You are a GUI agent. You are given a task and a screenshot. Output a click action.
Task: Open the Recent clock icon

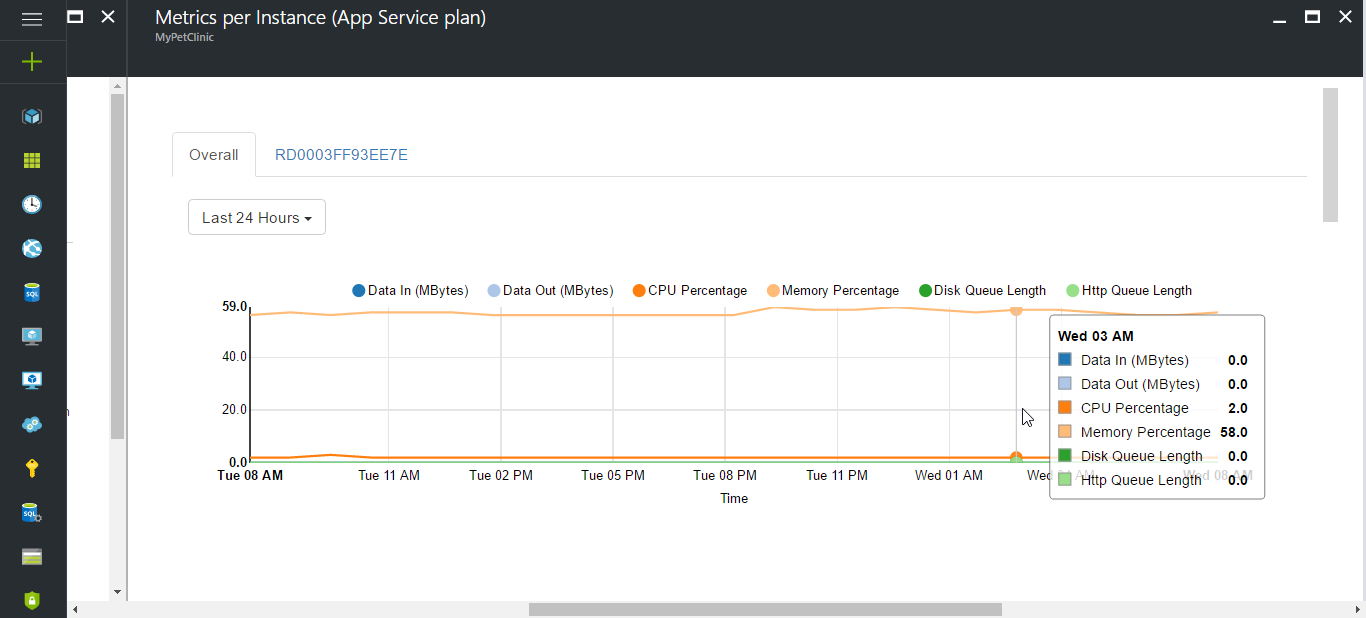pyautogui.click(x=32, y=204)
